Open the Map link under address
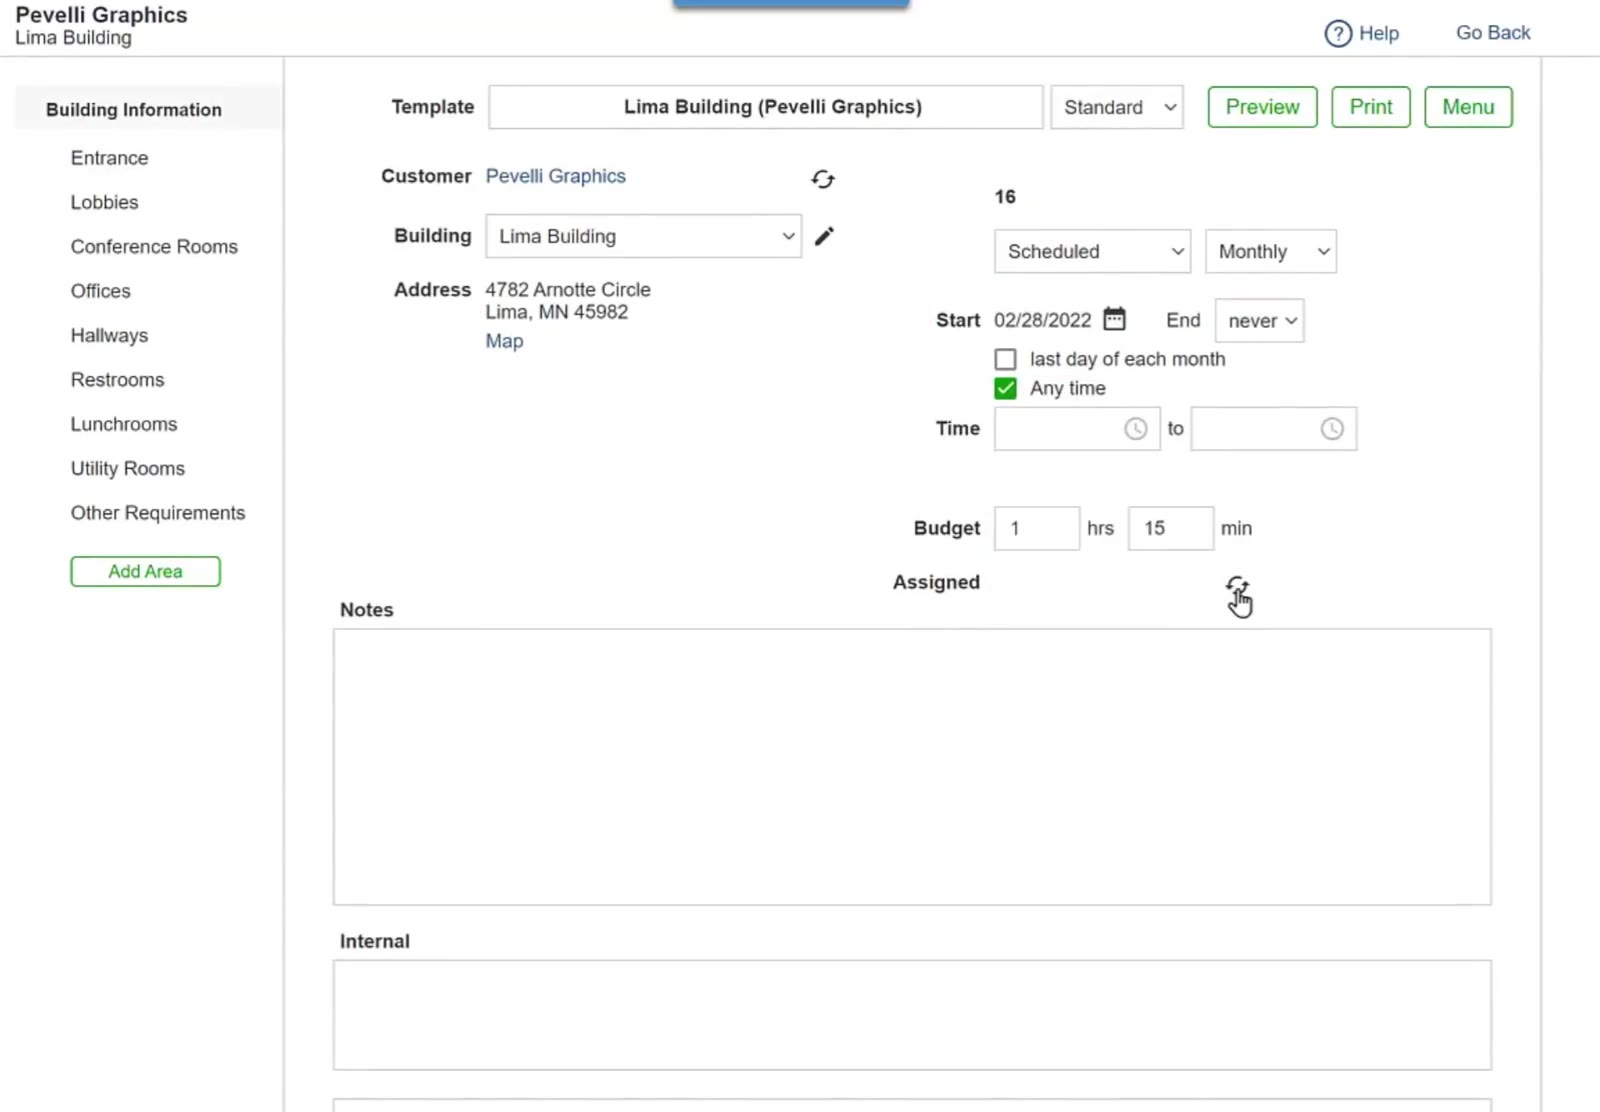This screenshot has width=1600, height=1112. (504, 341)
